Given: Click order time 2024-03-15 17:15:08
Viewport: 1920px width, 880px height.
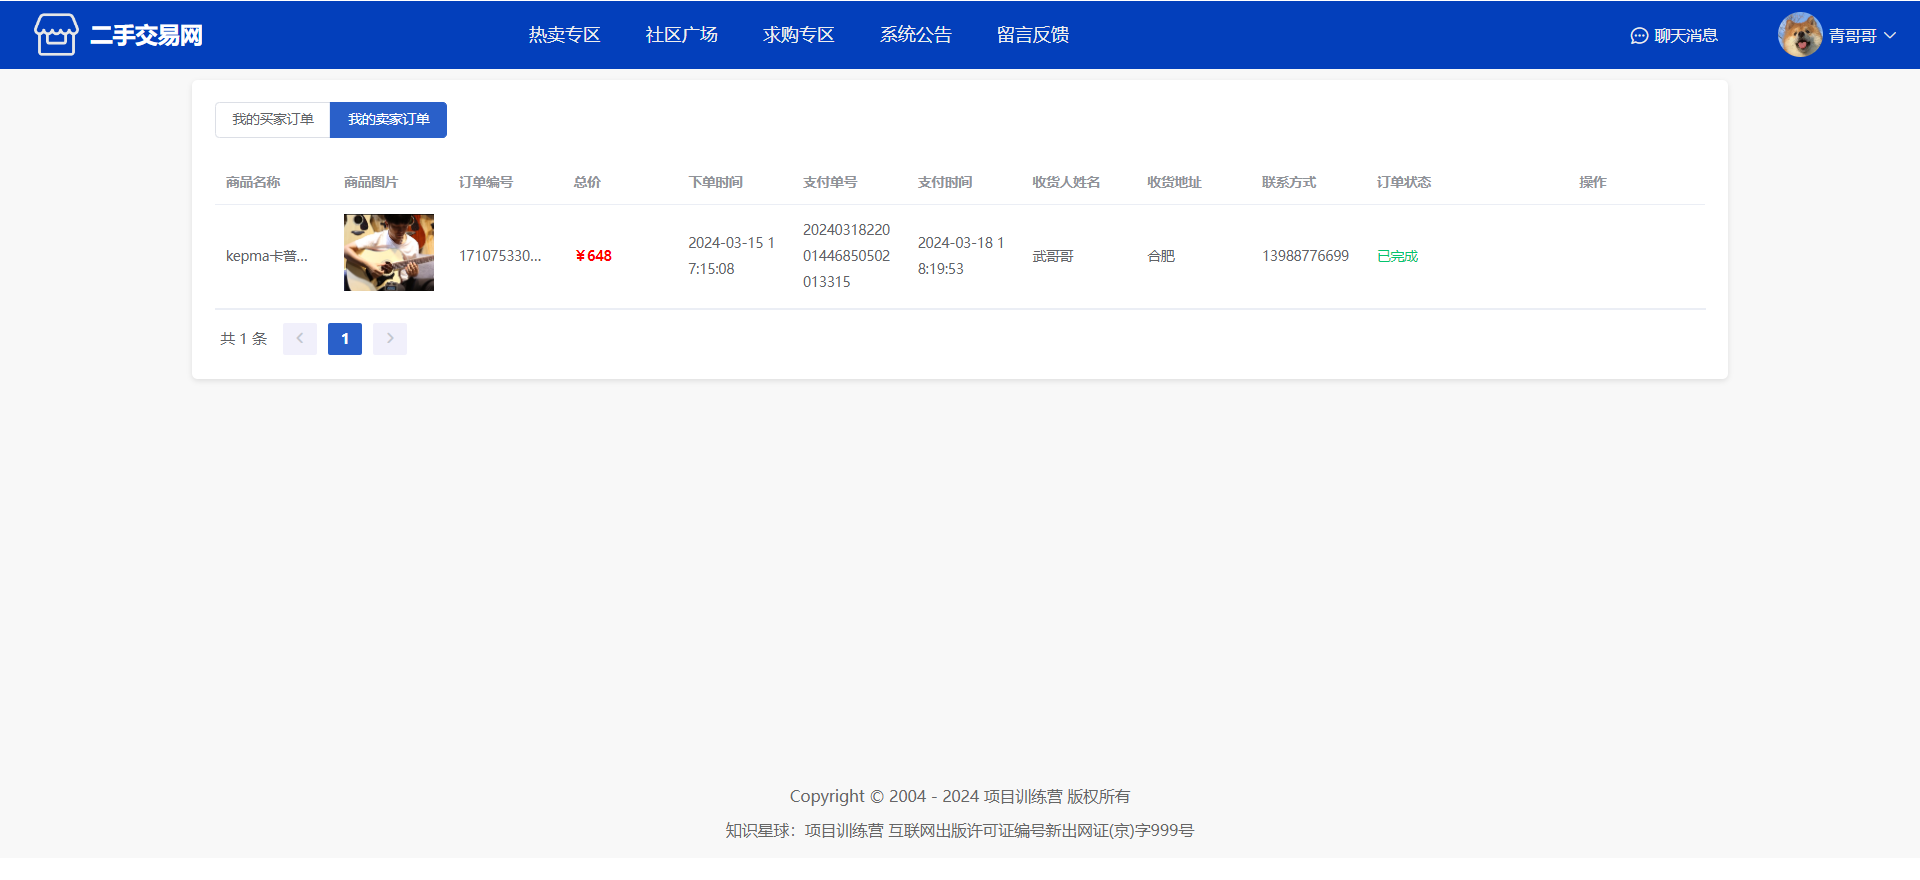Looking at the screenshot, I should [x=731, y=256].
